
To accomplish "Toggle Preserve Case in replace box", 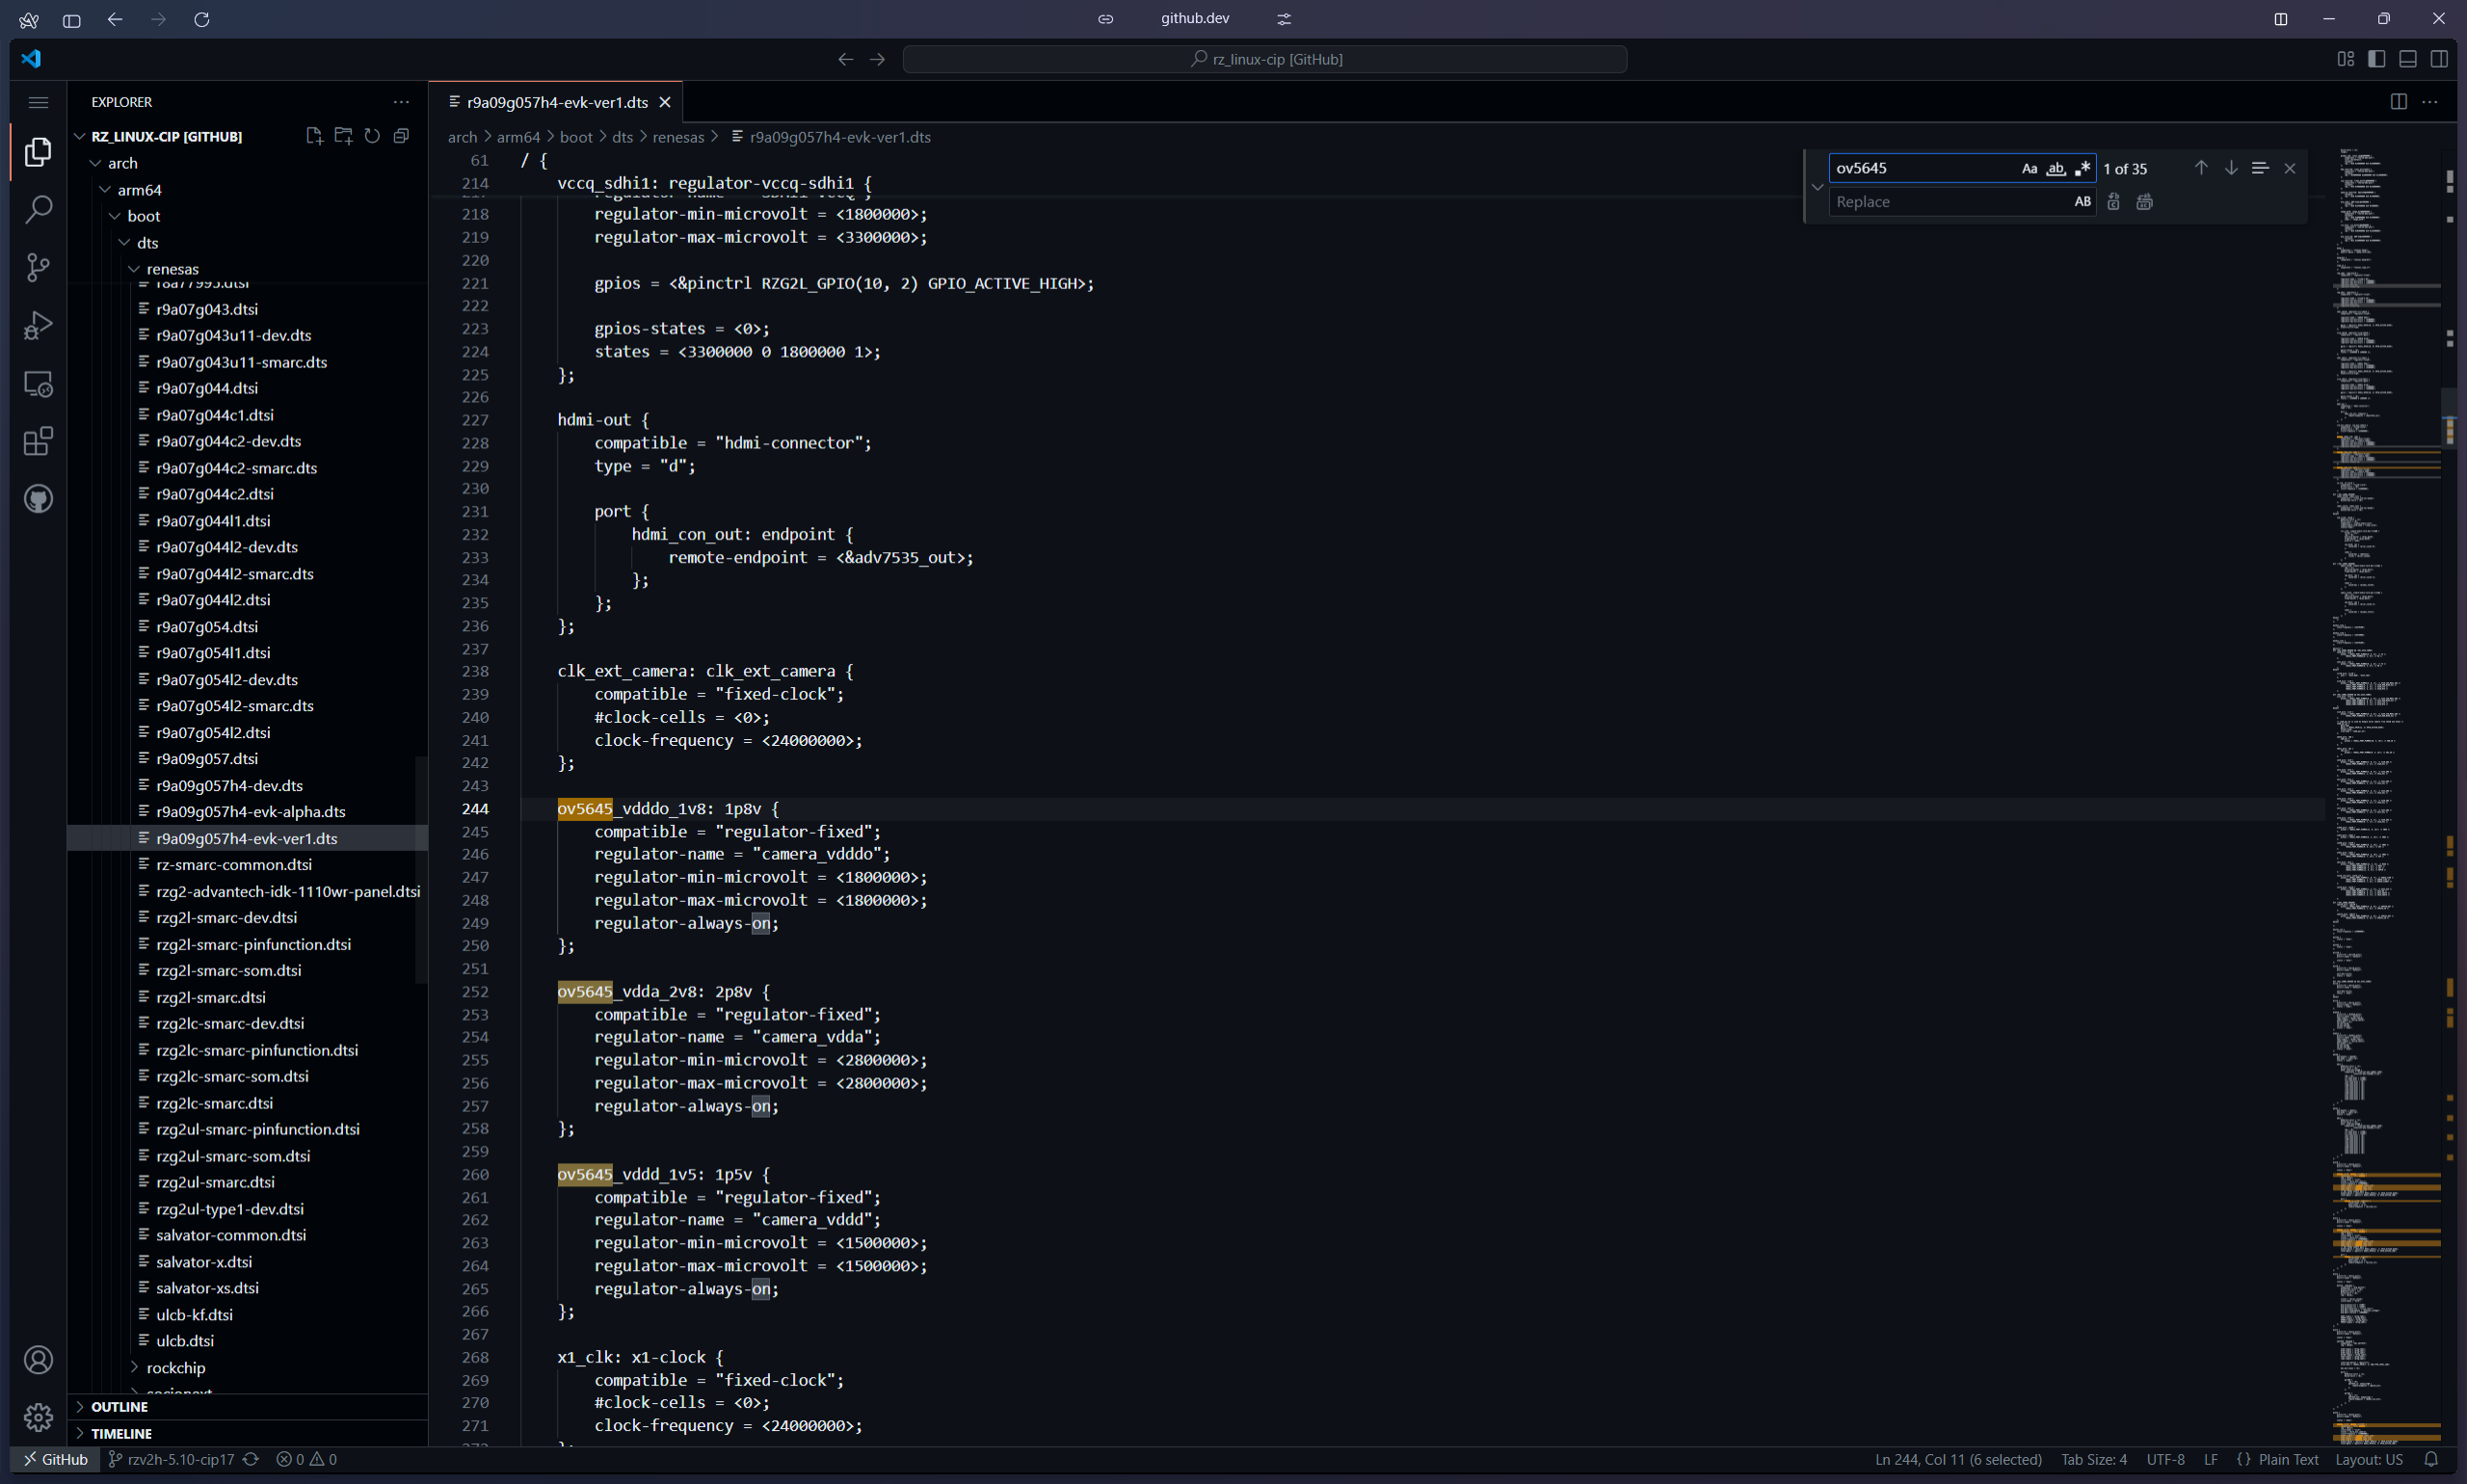I will [2083, 202].
